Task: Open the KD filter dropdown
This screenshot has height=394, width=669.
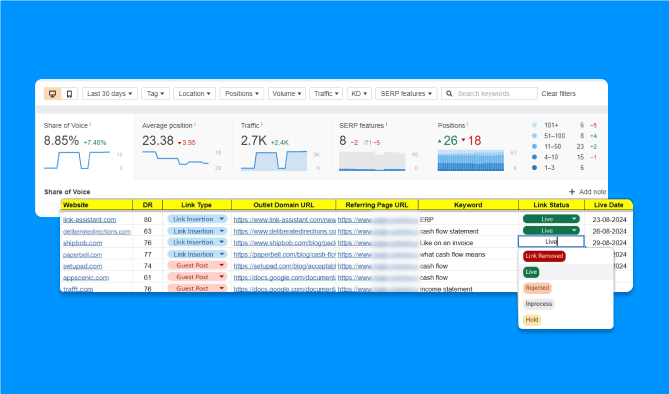Action: (x=359, y=93)
